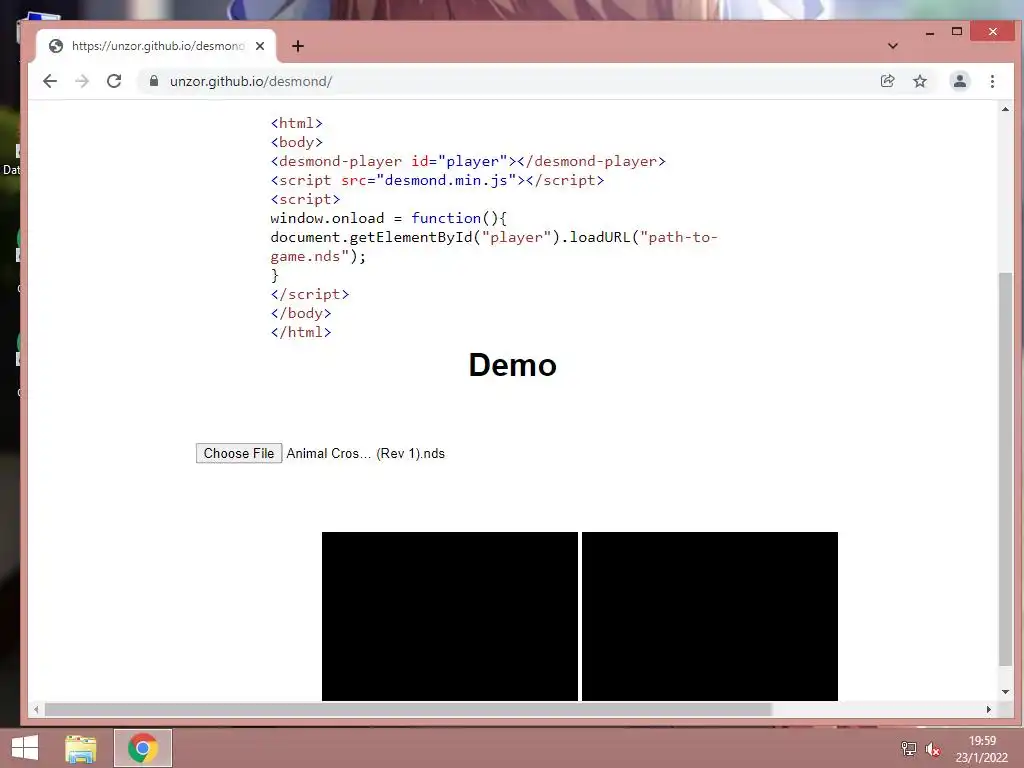
Task: Click the right emulator screen canvas
Action: pyautogui.click(x=710, y=616)
